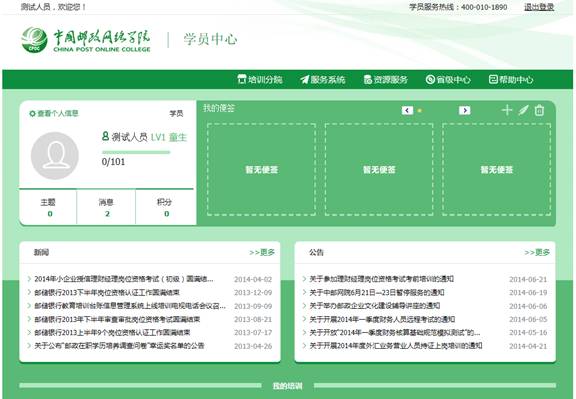Click the edit note pen icon
The height and width of the screenshot is (399, 576).
[x=523, y=110]
